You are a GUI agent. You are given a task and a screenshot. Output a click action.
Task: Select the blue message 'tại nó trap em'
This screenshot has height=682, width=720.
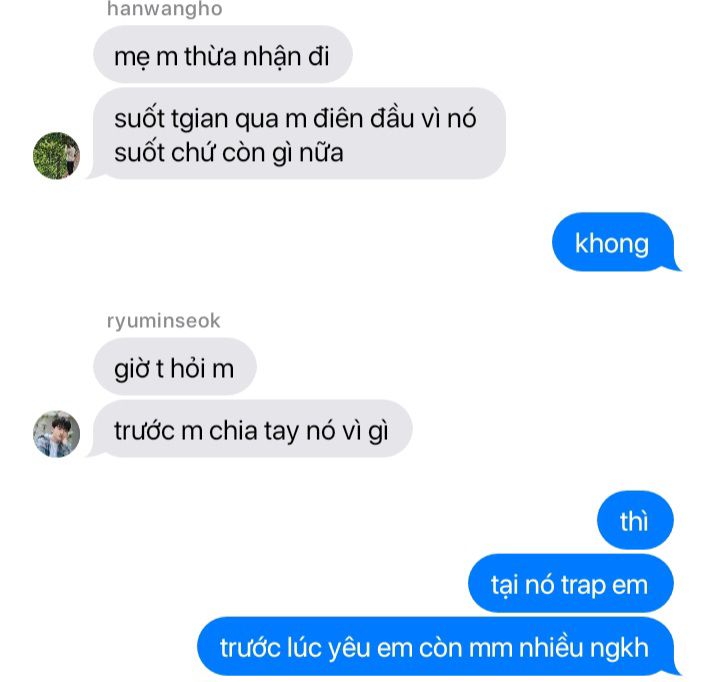(571, 583)
